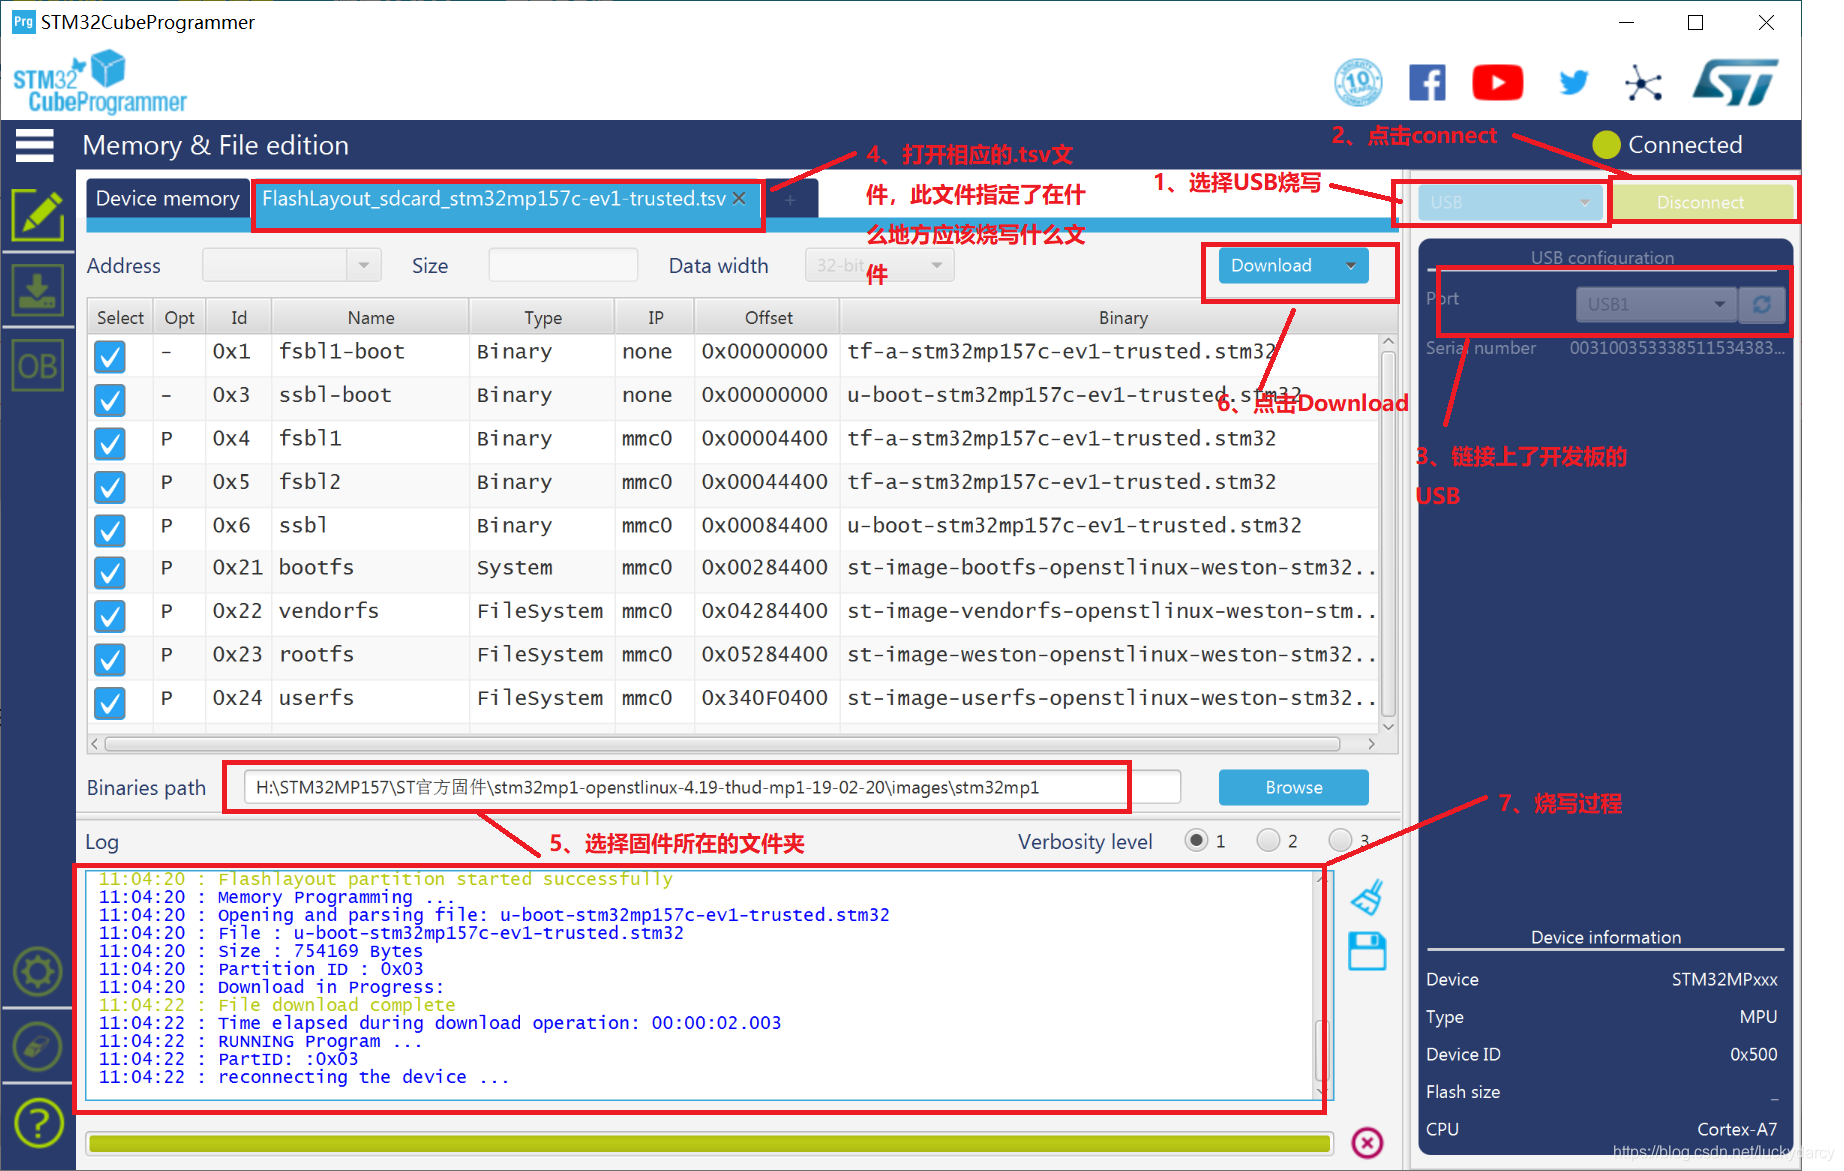Screen dimensions: 1844x1171
Task: Open the Option Bytes (OB) panel
Action: tap(37, 366)
